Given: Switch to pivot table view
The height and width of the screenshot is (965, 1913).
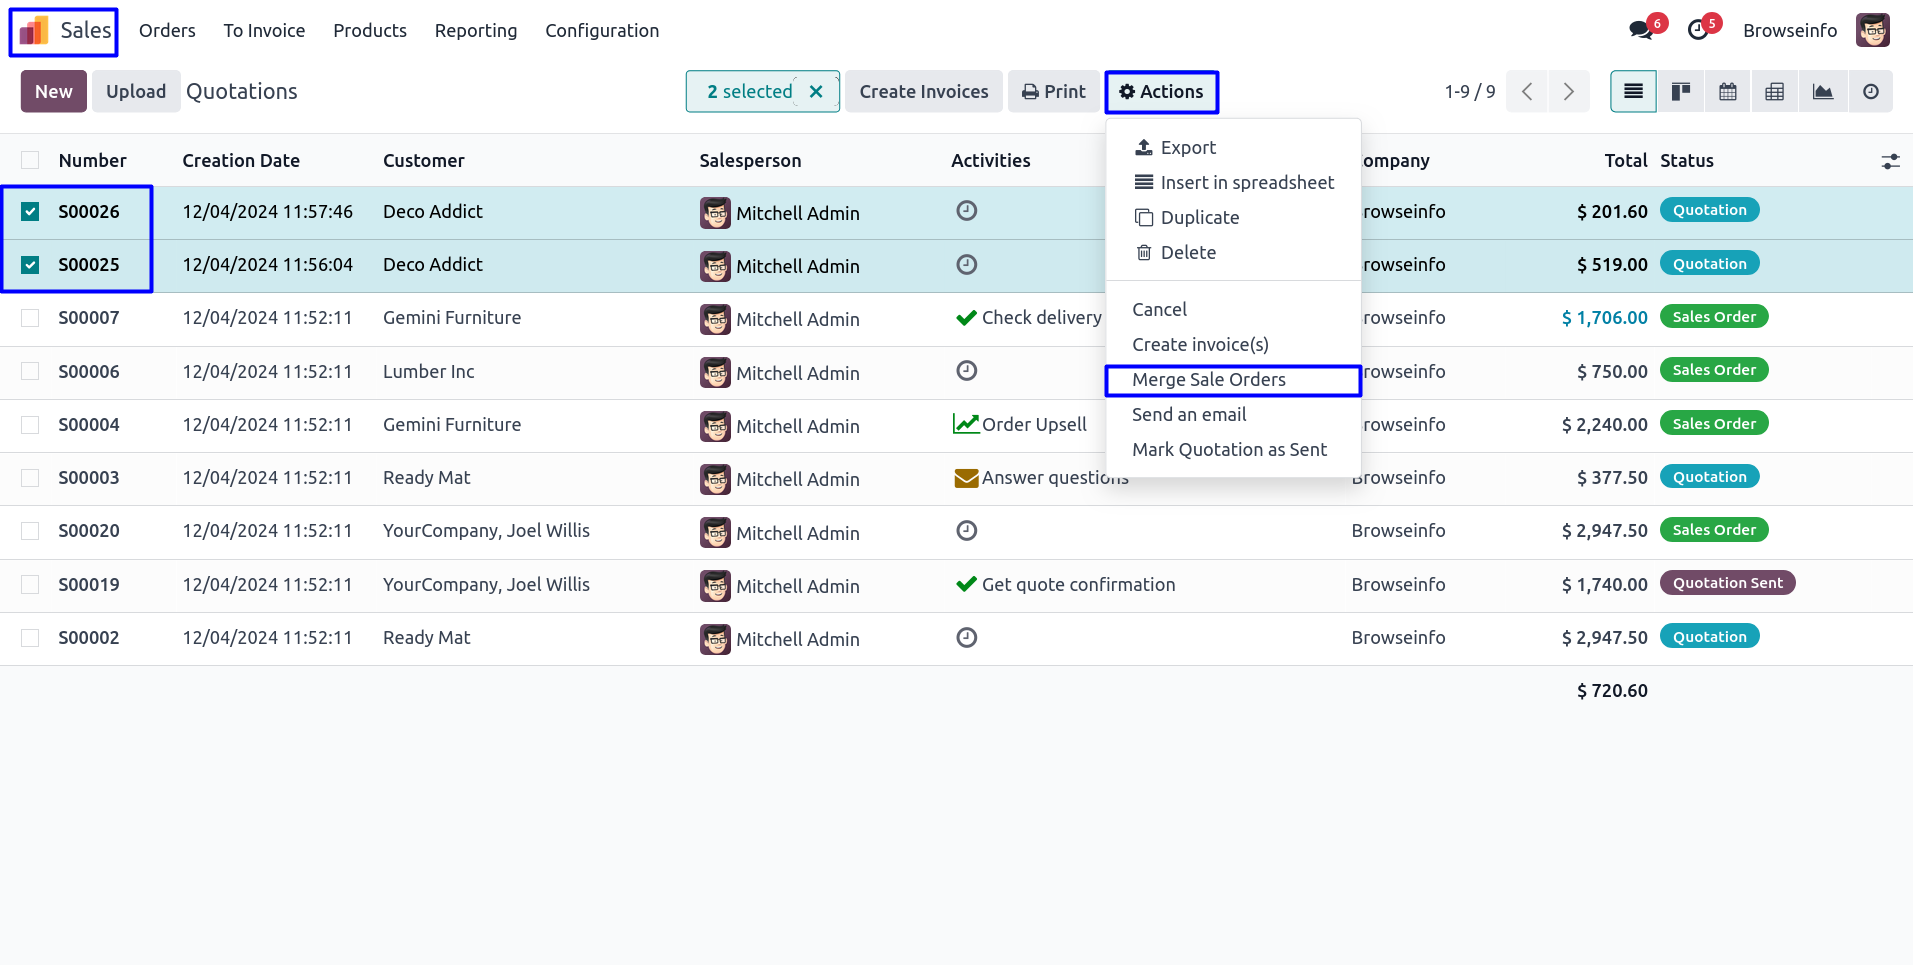Looking at the screenshot, I should pyautogui.click(x=1775, y=92).
